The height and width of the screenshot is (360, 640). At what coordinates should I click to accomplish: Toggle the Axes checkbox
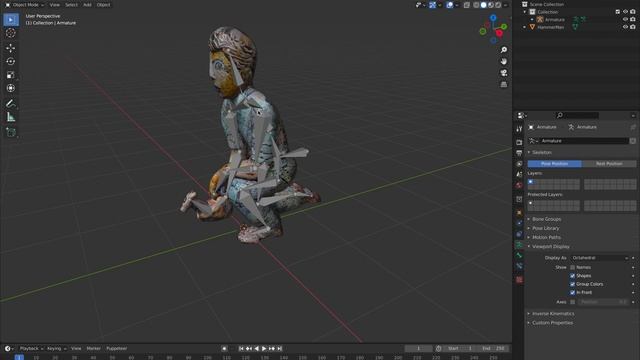[x=572, y=302]
